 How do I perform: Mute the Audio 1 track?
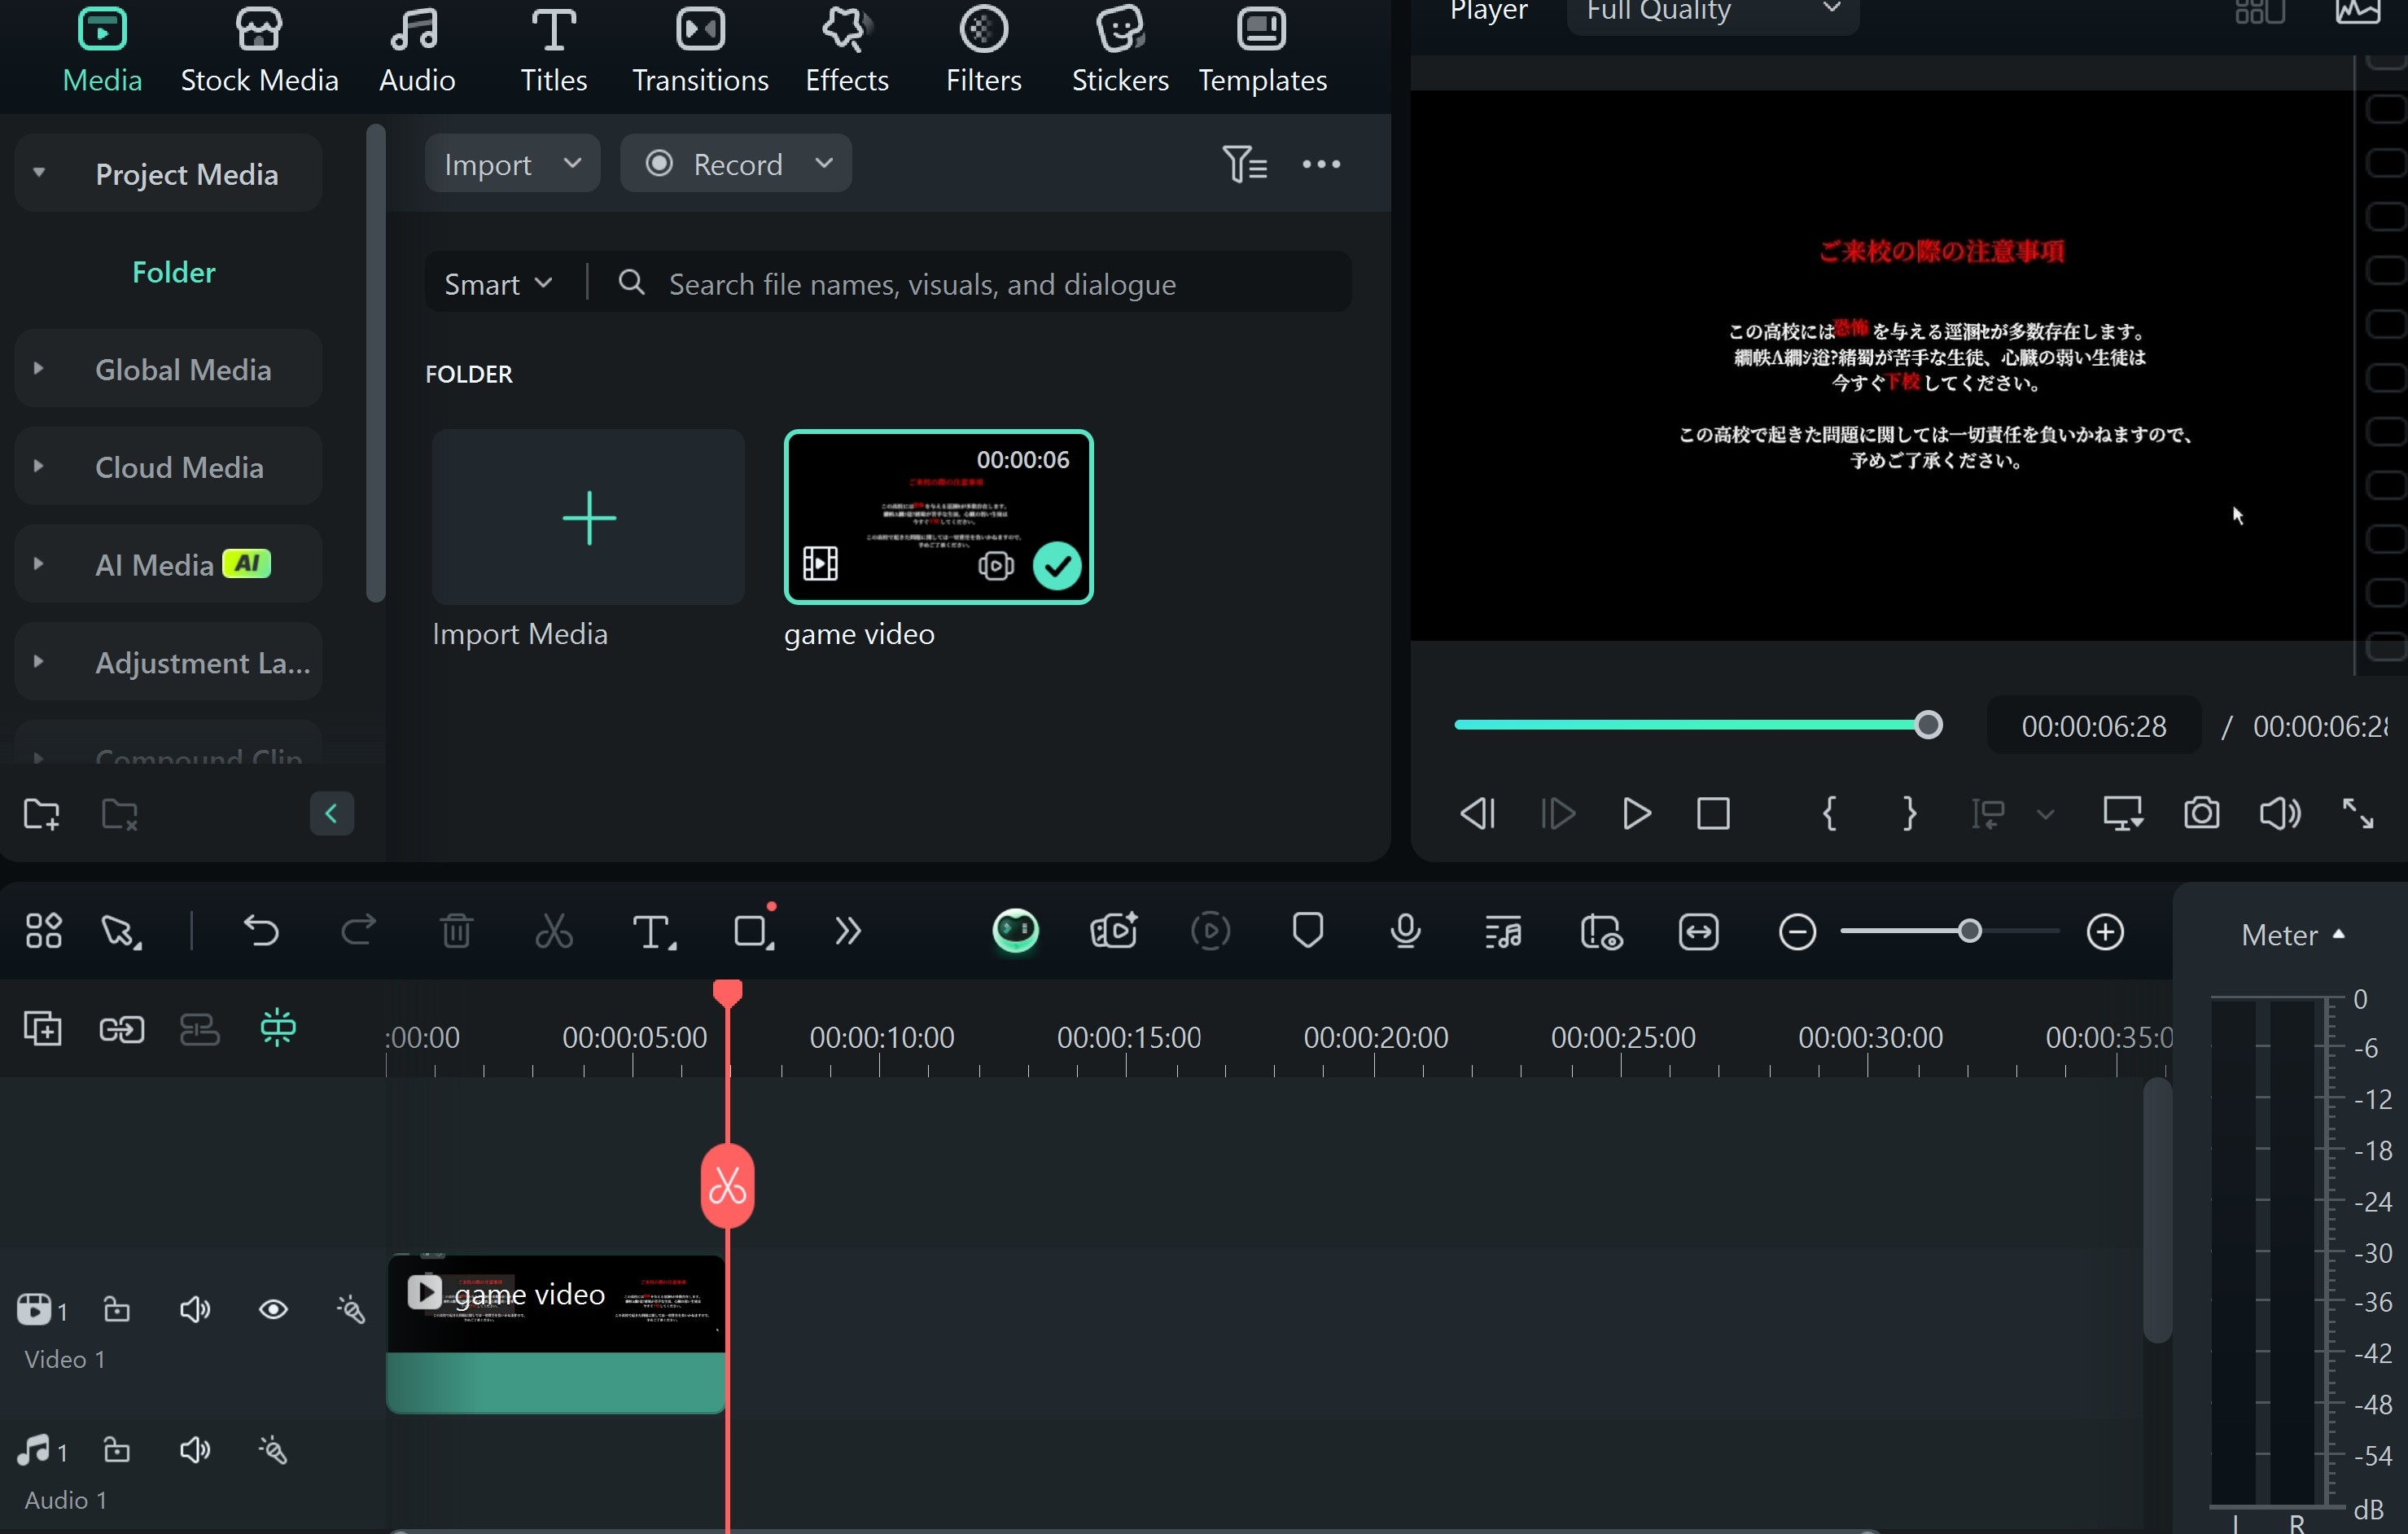pyautogui.click(x=195, y=1450)
